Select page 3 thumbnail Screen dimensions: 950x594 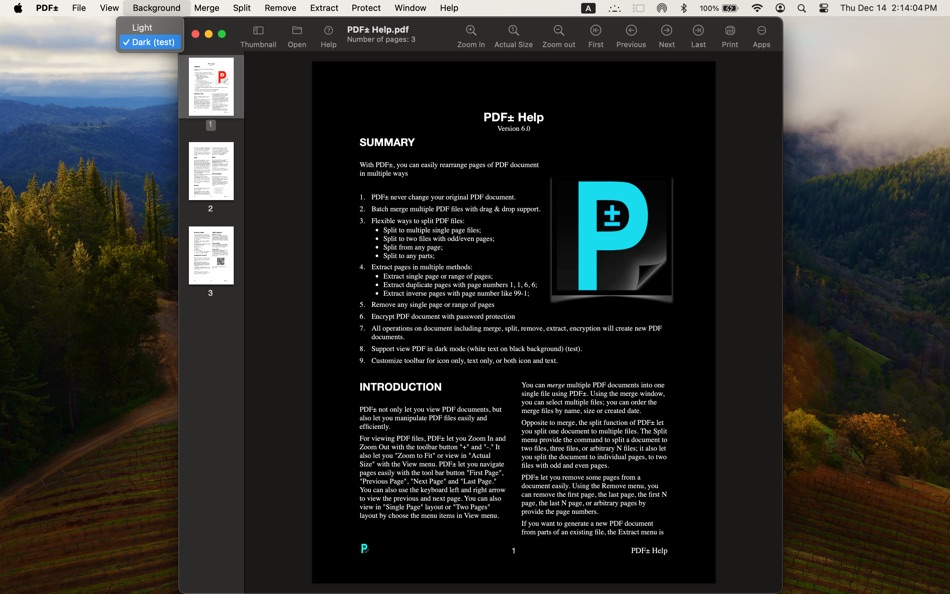211,255
